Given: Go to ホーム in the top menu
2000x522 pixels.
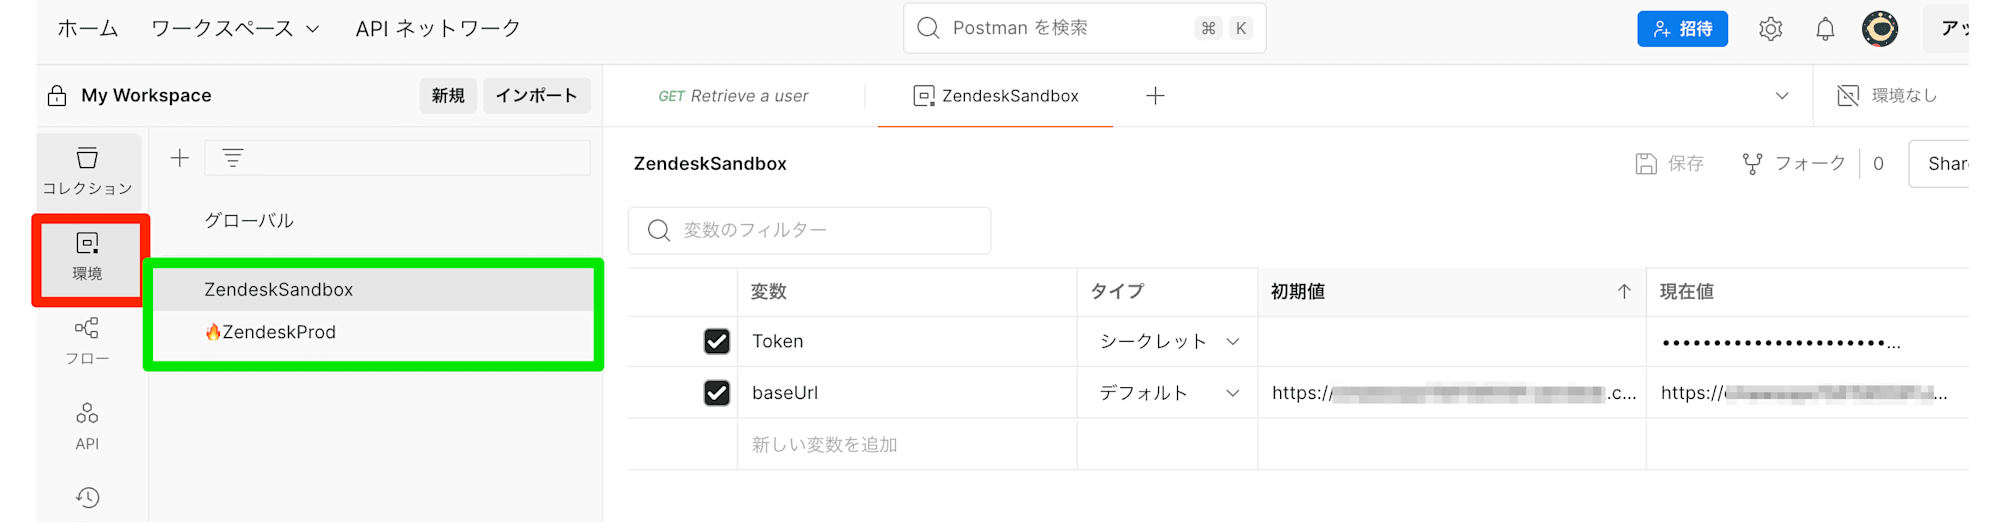Looking at the screenshot, I should click(88, 29).
